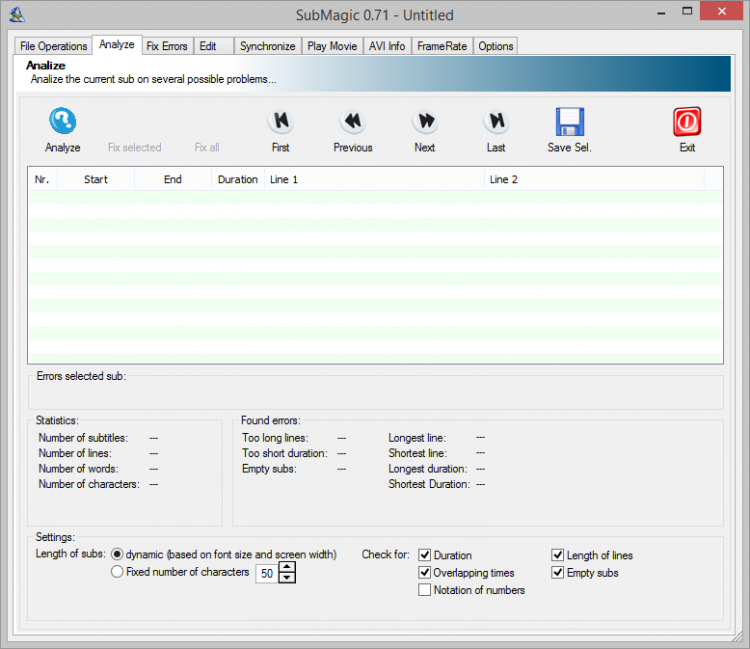Viewport: 750px width, 649px height.
Task: Click the Analyze question-mark icon
Action: click(x=63, y=121)
